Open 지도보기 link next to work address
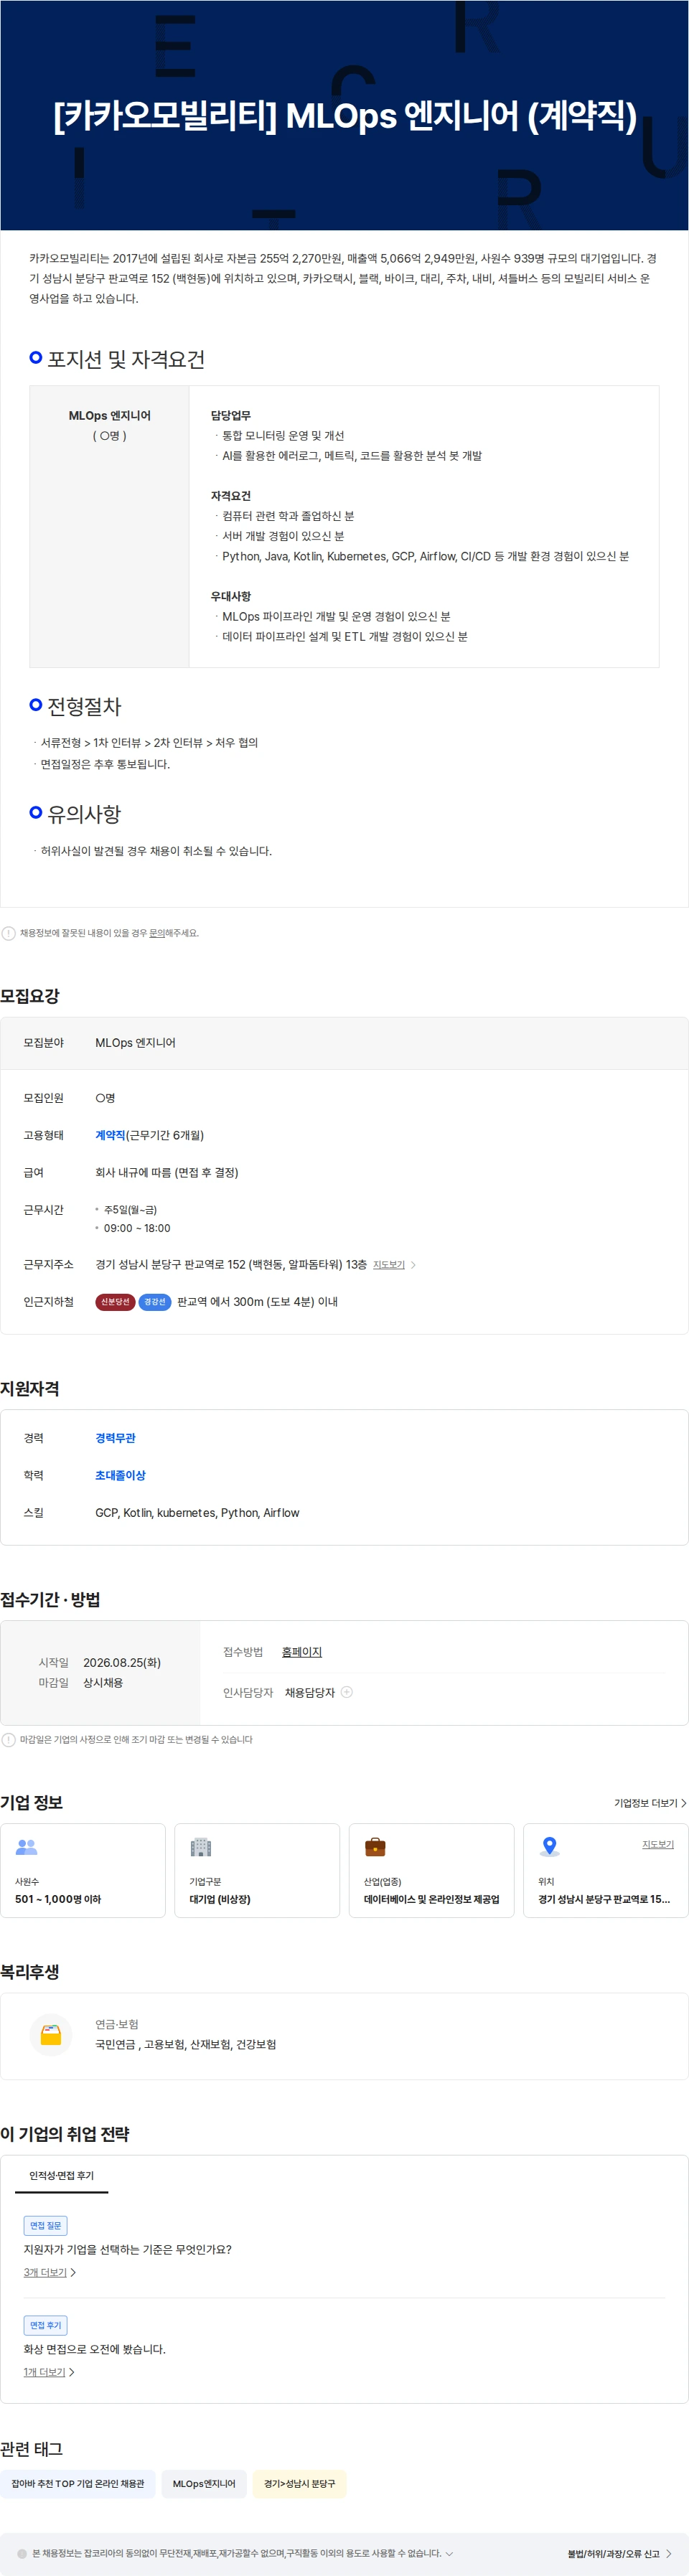This screenshot has width=689, height=2576. (x=389, y=1265)
